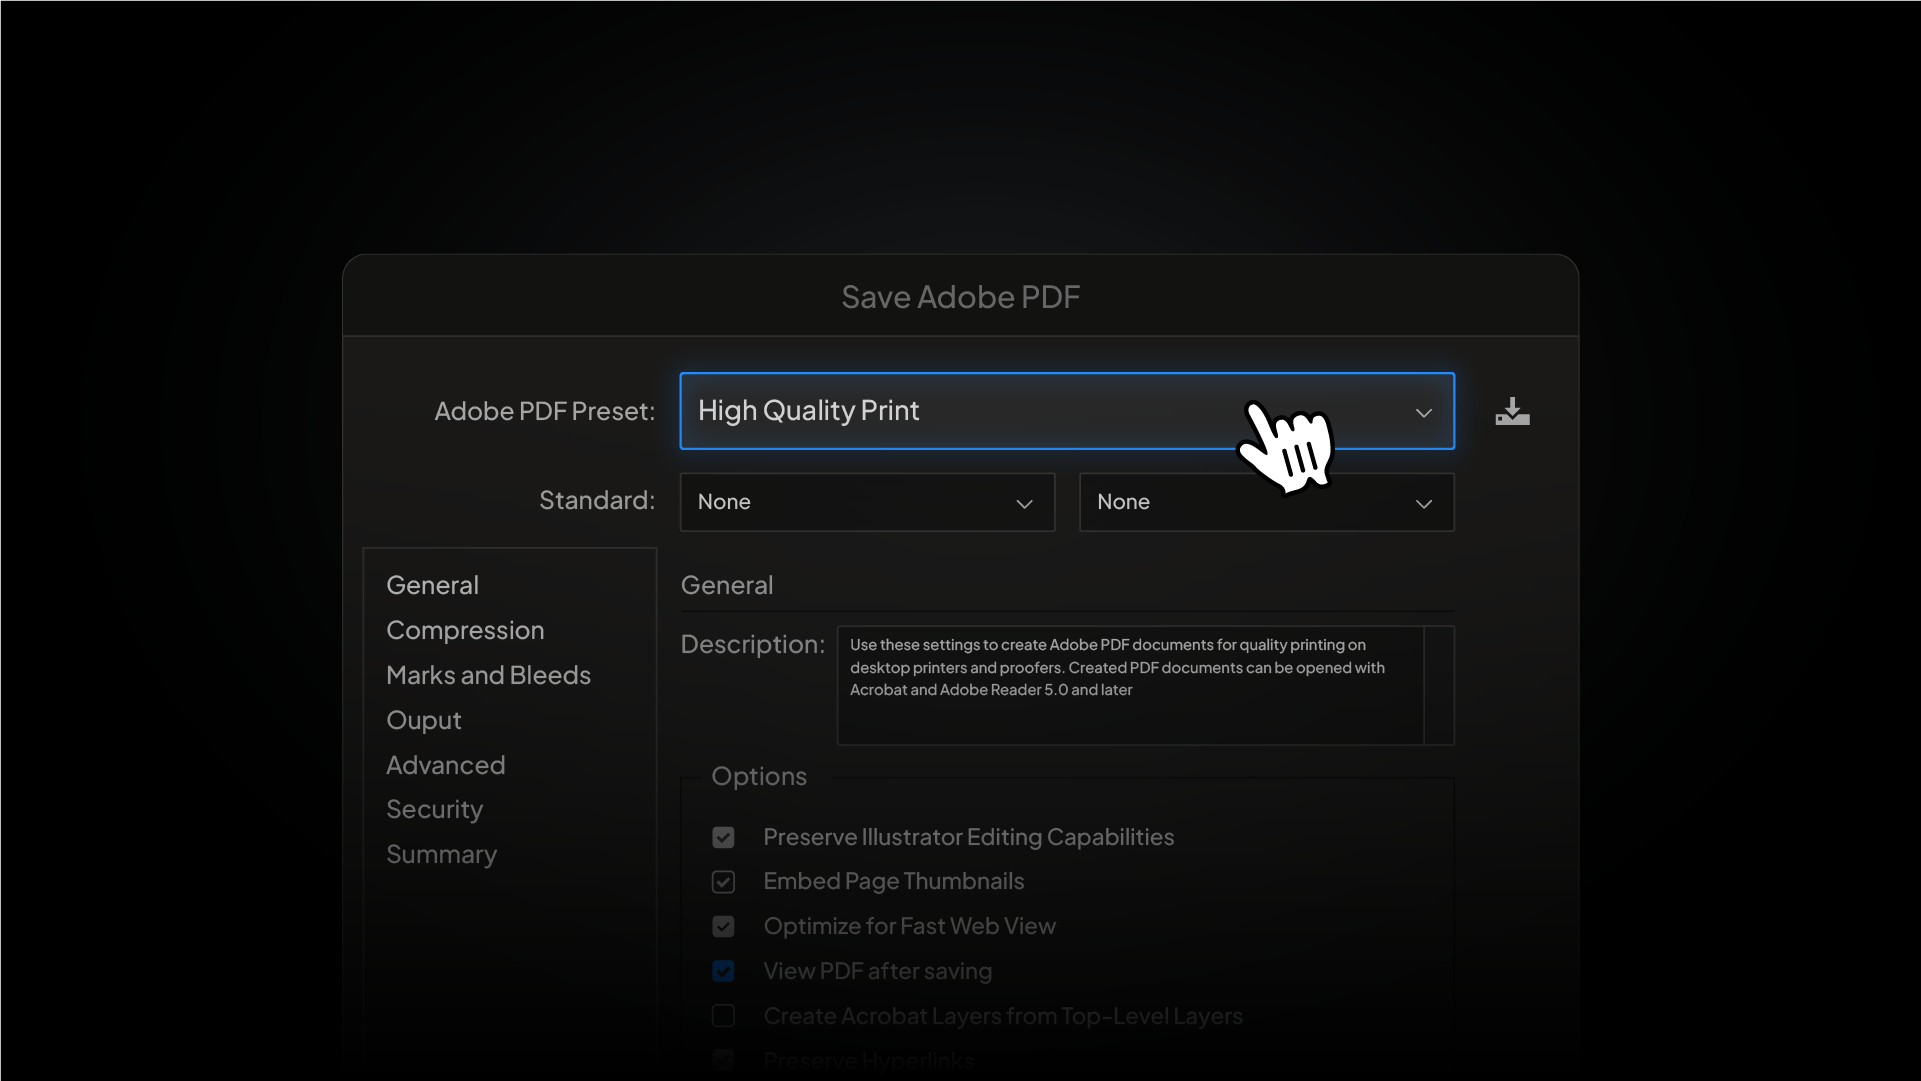This screenshot has height=1081, width=1921.
Task: Uncheck View PDF after saving
Action: (723, 971)
